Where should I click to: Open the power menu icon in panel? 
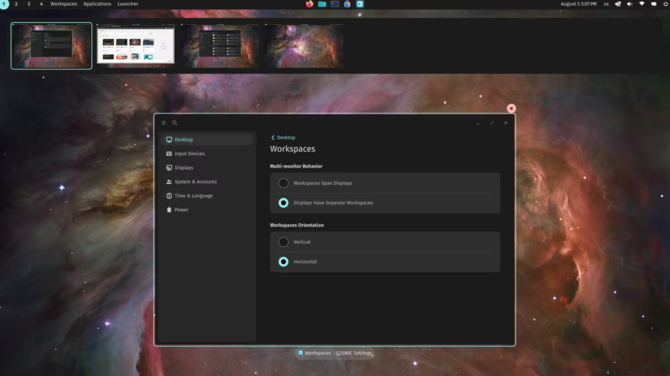[x=665, y=4]
